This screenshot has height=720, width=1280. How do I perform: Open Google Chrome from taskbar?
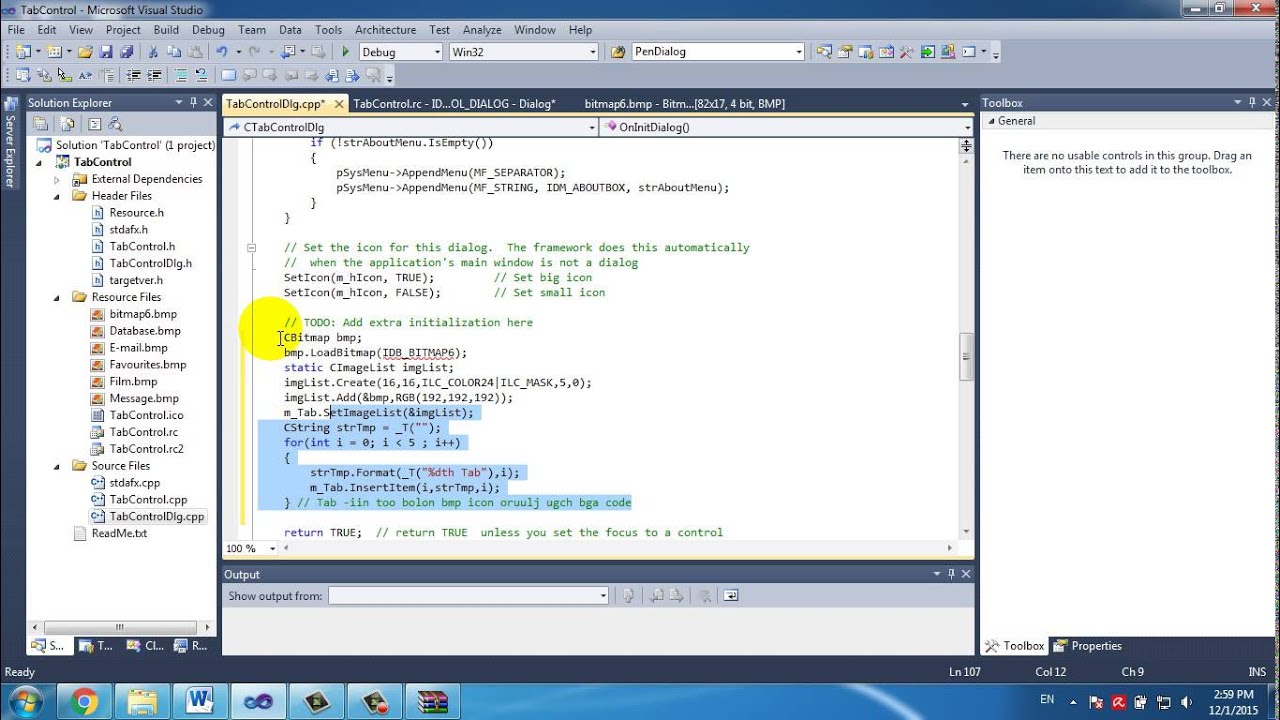point(84,700)
